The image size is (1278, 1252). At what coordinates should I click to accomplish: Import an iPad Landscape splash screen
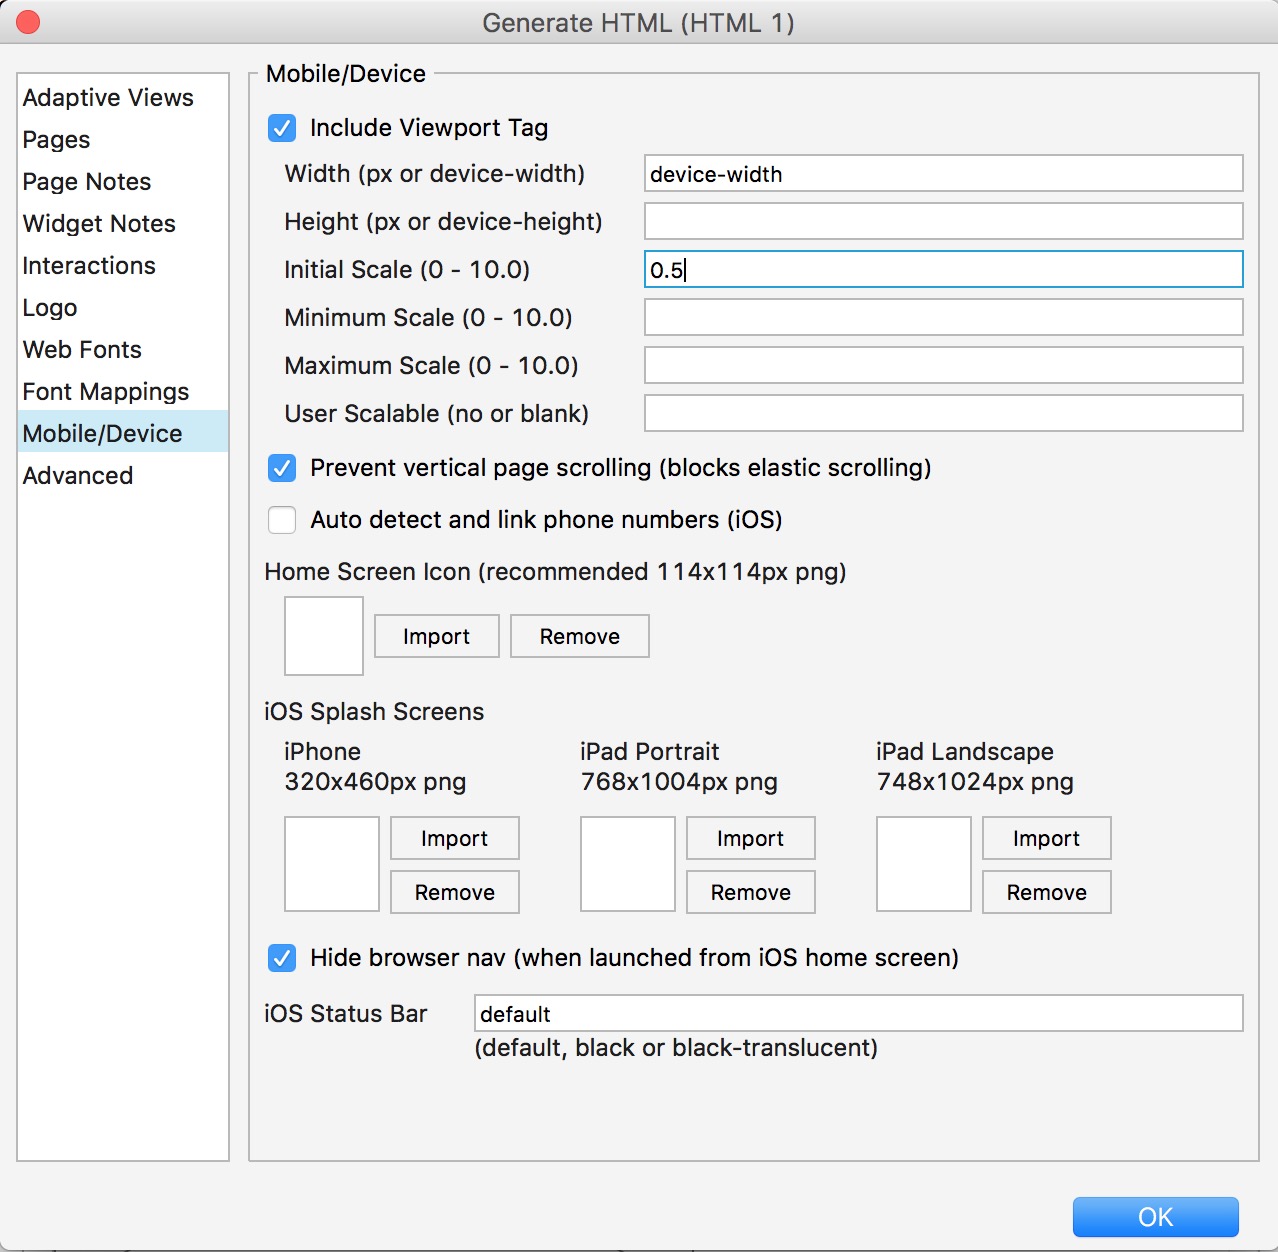pyautogui.click(x=1046, y=839)
